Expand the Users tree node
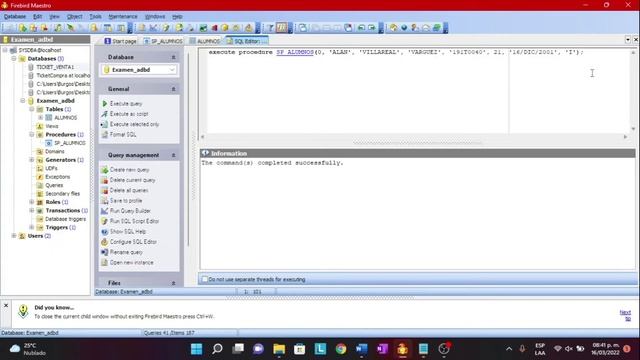Screen dimensions: 640x360 coord(13,236)
